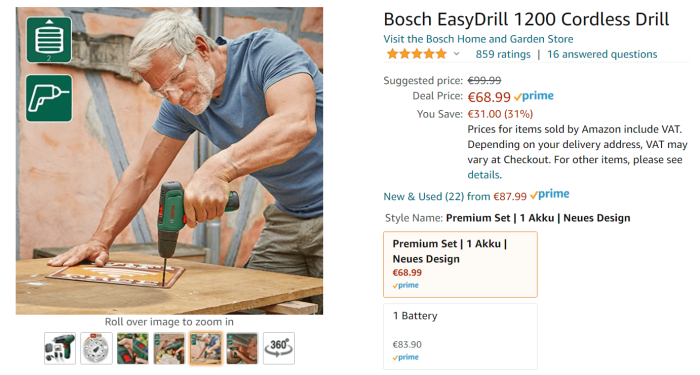Open the 360° view thumbnail
Image resolution: width=700 pixels, height=375 pixels.
point(279,348)
